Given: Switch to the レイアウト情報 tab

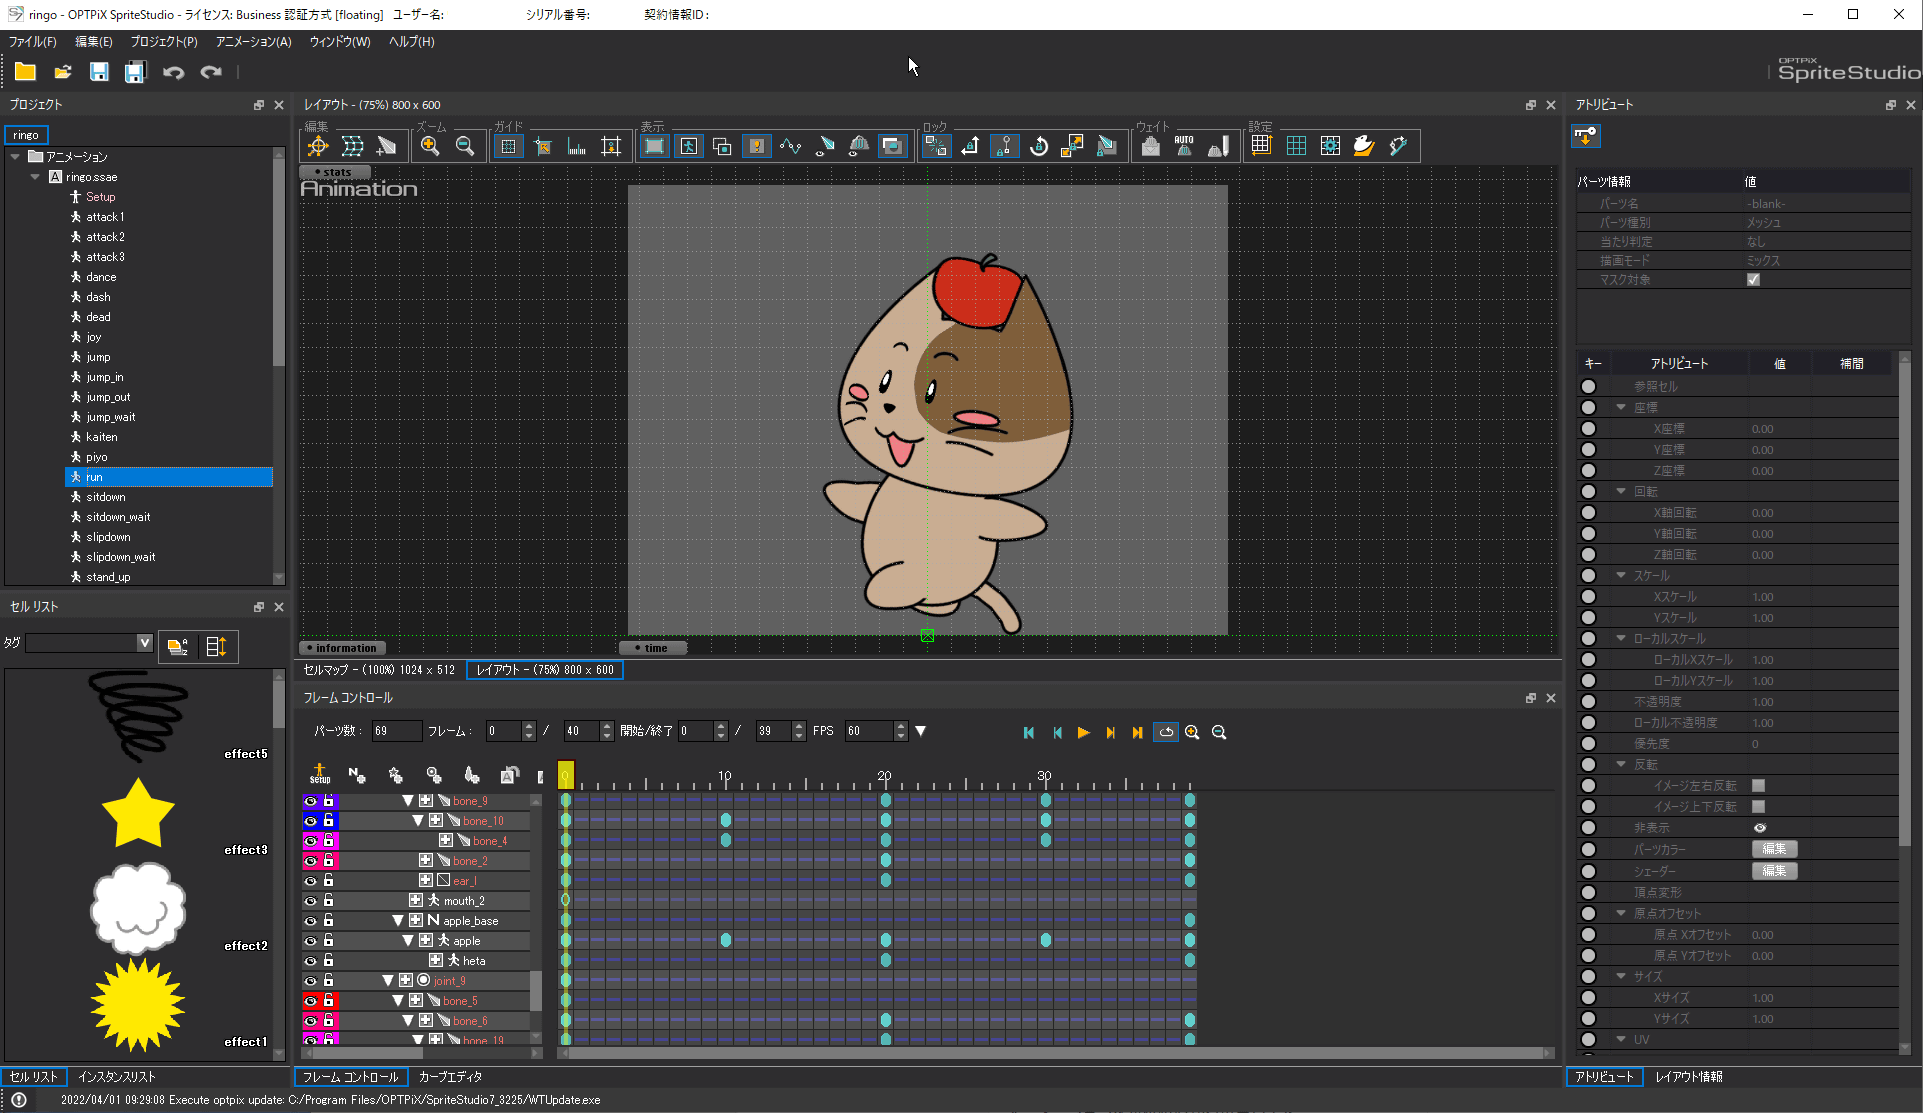Looking at the screenshot, I should tap(1689, 1077).
